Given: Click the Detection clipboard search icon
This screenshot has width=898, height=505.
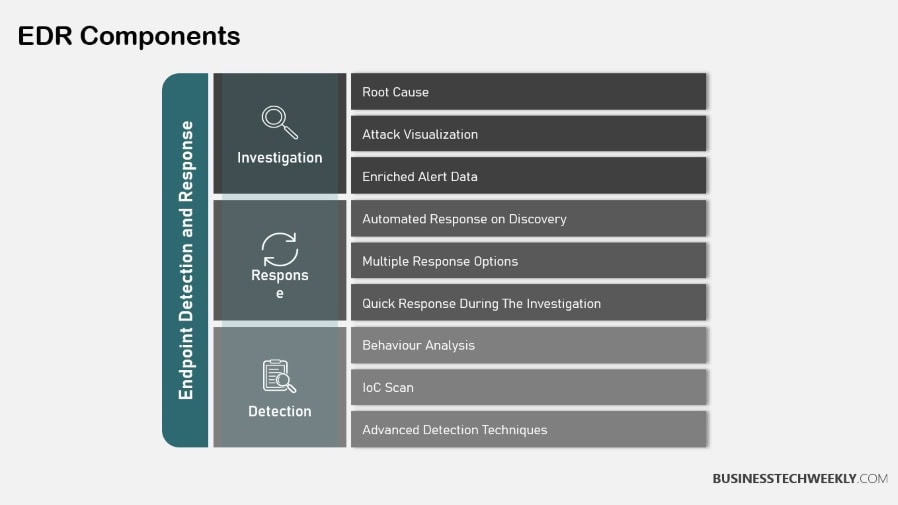Looking at the screenshot, I should pos(279,376).
